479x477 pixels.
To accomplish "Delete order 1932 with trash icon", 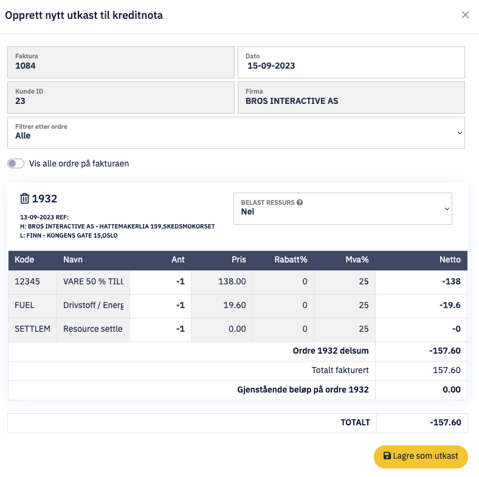I will click(25, 199).
